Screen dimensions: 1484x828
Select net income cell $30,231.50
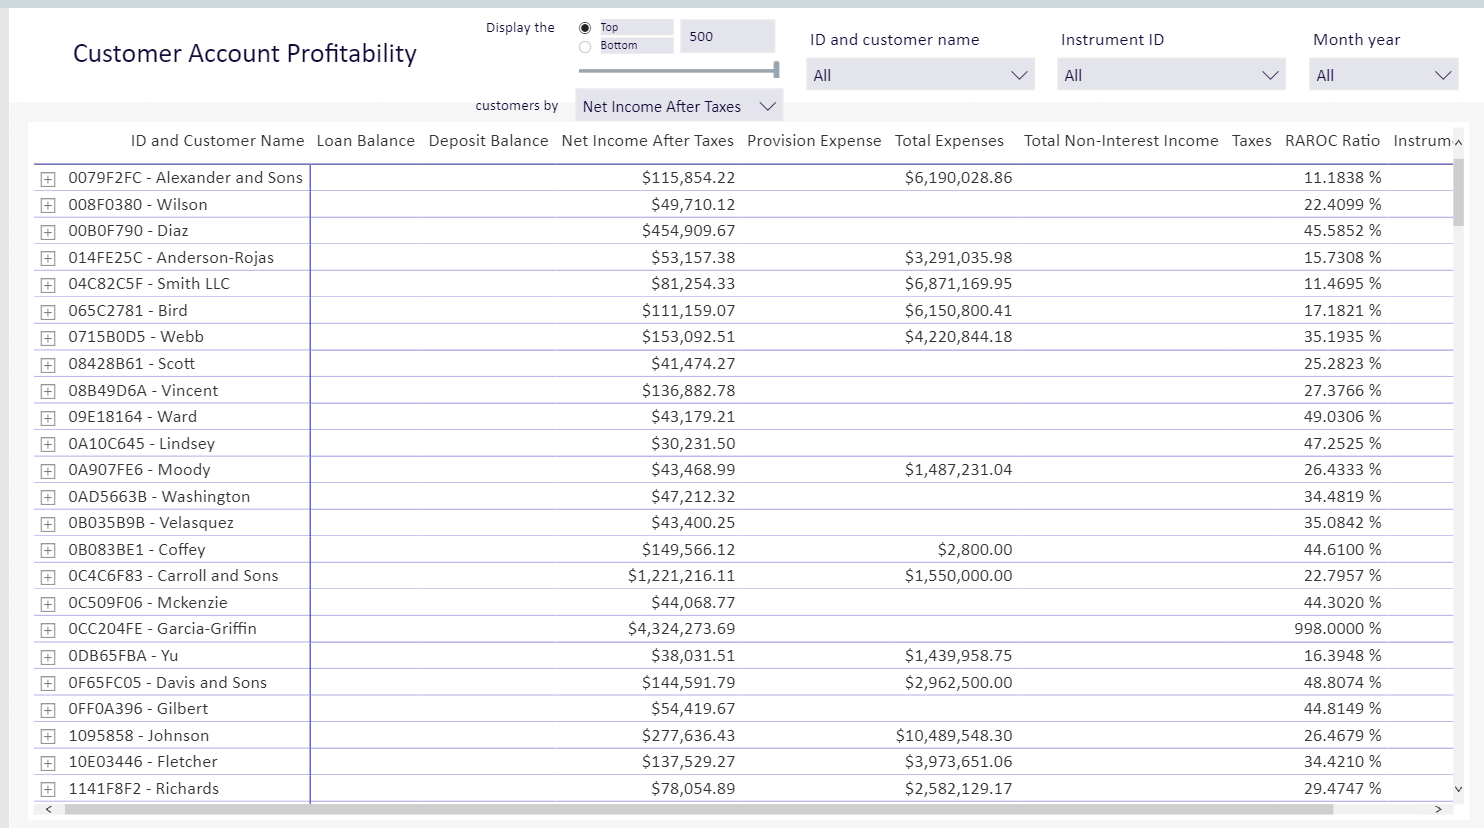click(693, 444)
